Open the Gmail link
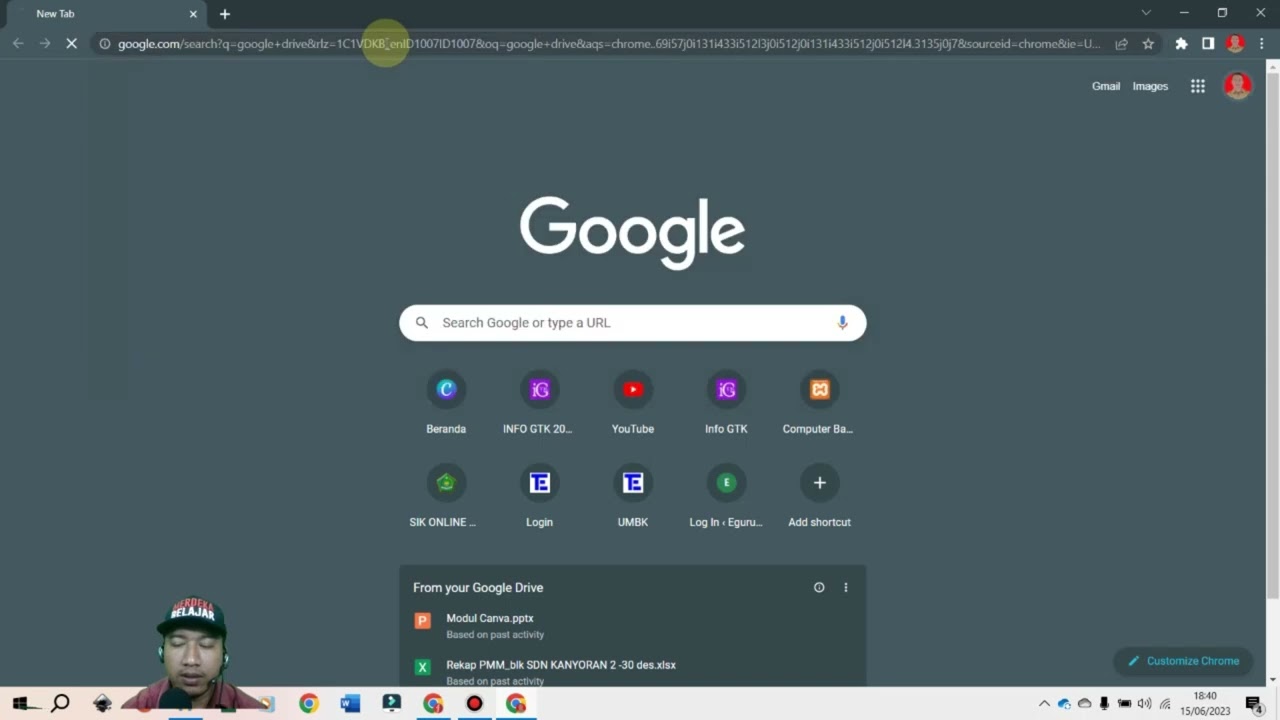Viewport: 1280px width, 720px height. [1106, 86]
